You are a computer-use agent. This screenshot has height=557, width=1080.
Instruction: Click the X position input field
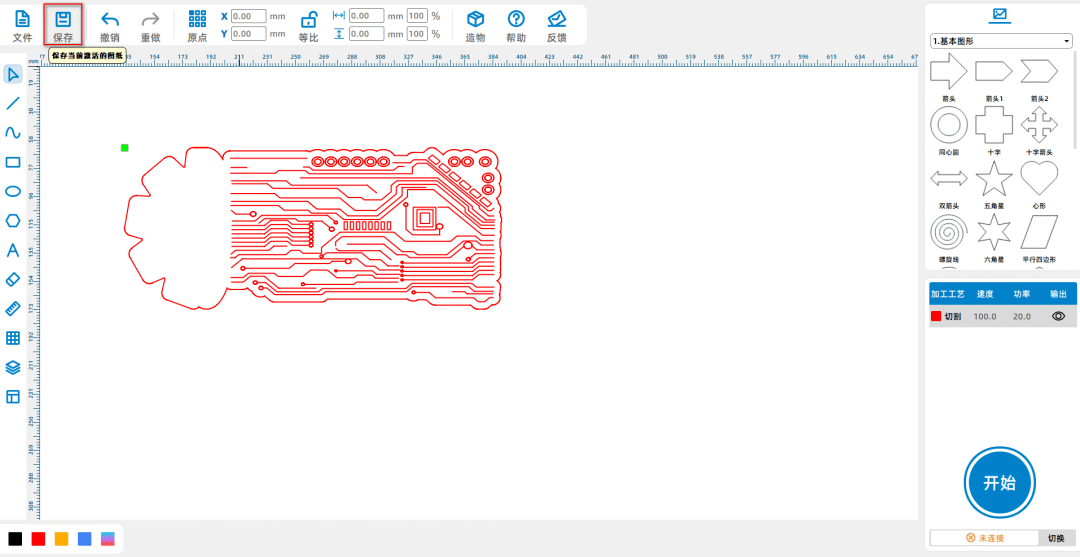coord(248,16)
